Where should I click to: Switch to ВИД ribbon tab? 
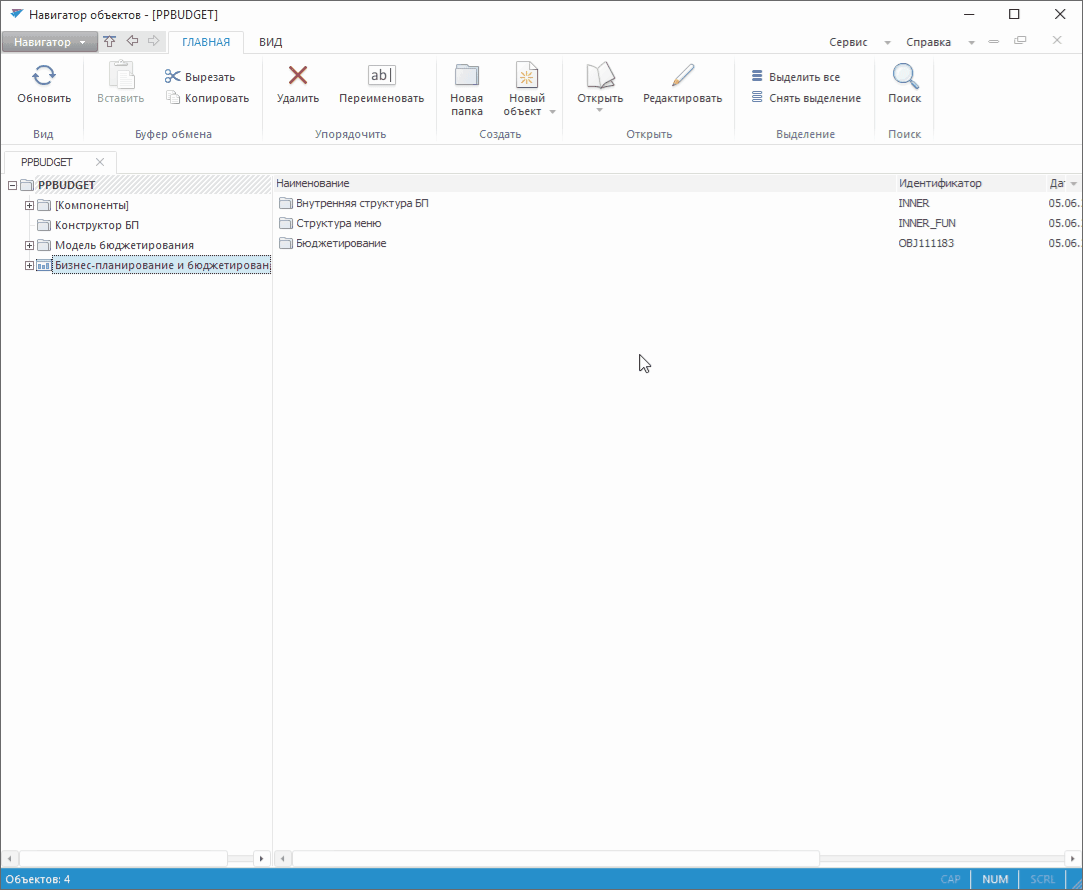[x=271, y=42]
